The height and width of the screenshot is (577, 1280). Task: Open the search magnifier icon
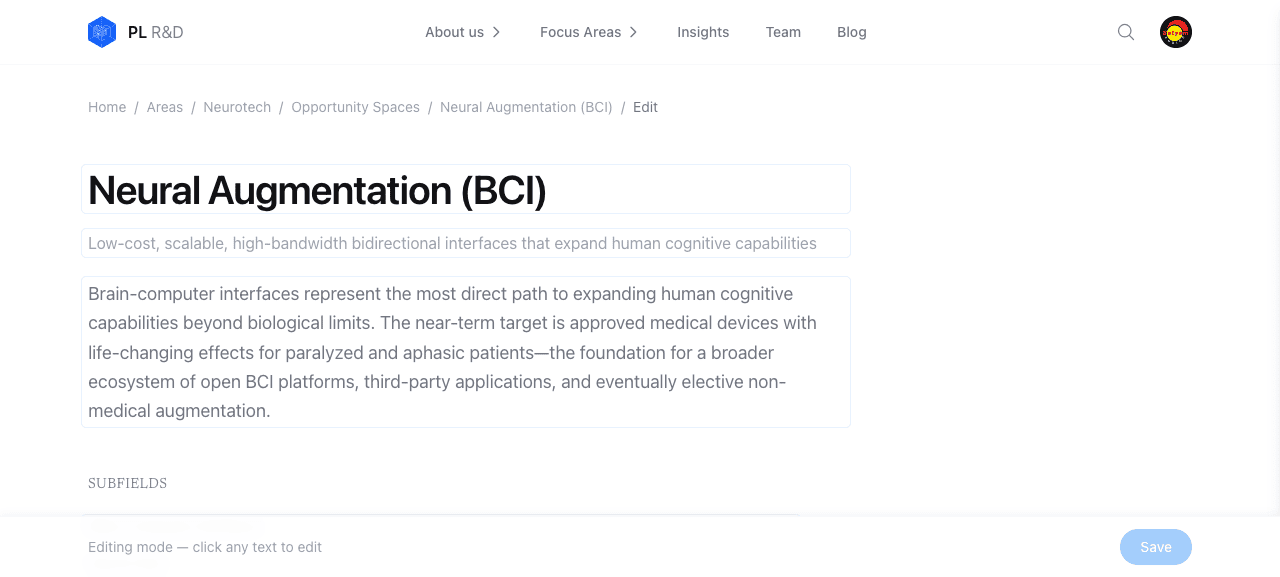[x=1126, y=32]
